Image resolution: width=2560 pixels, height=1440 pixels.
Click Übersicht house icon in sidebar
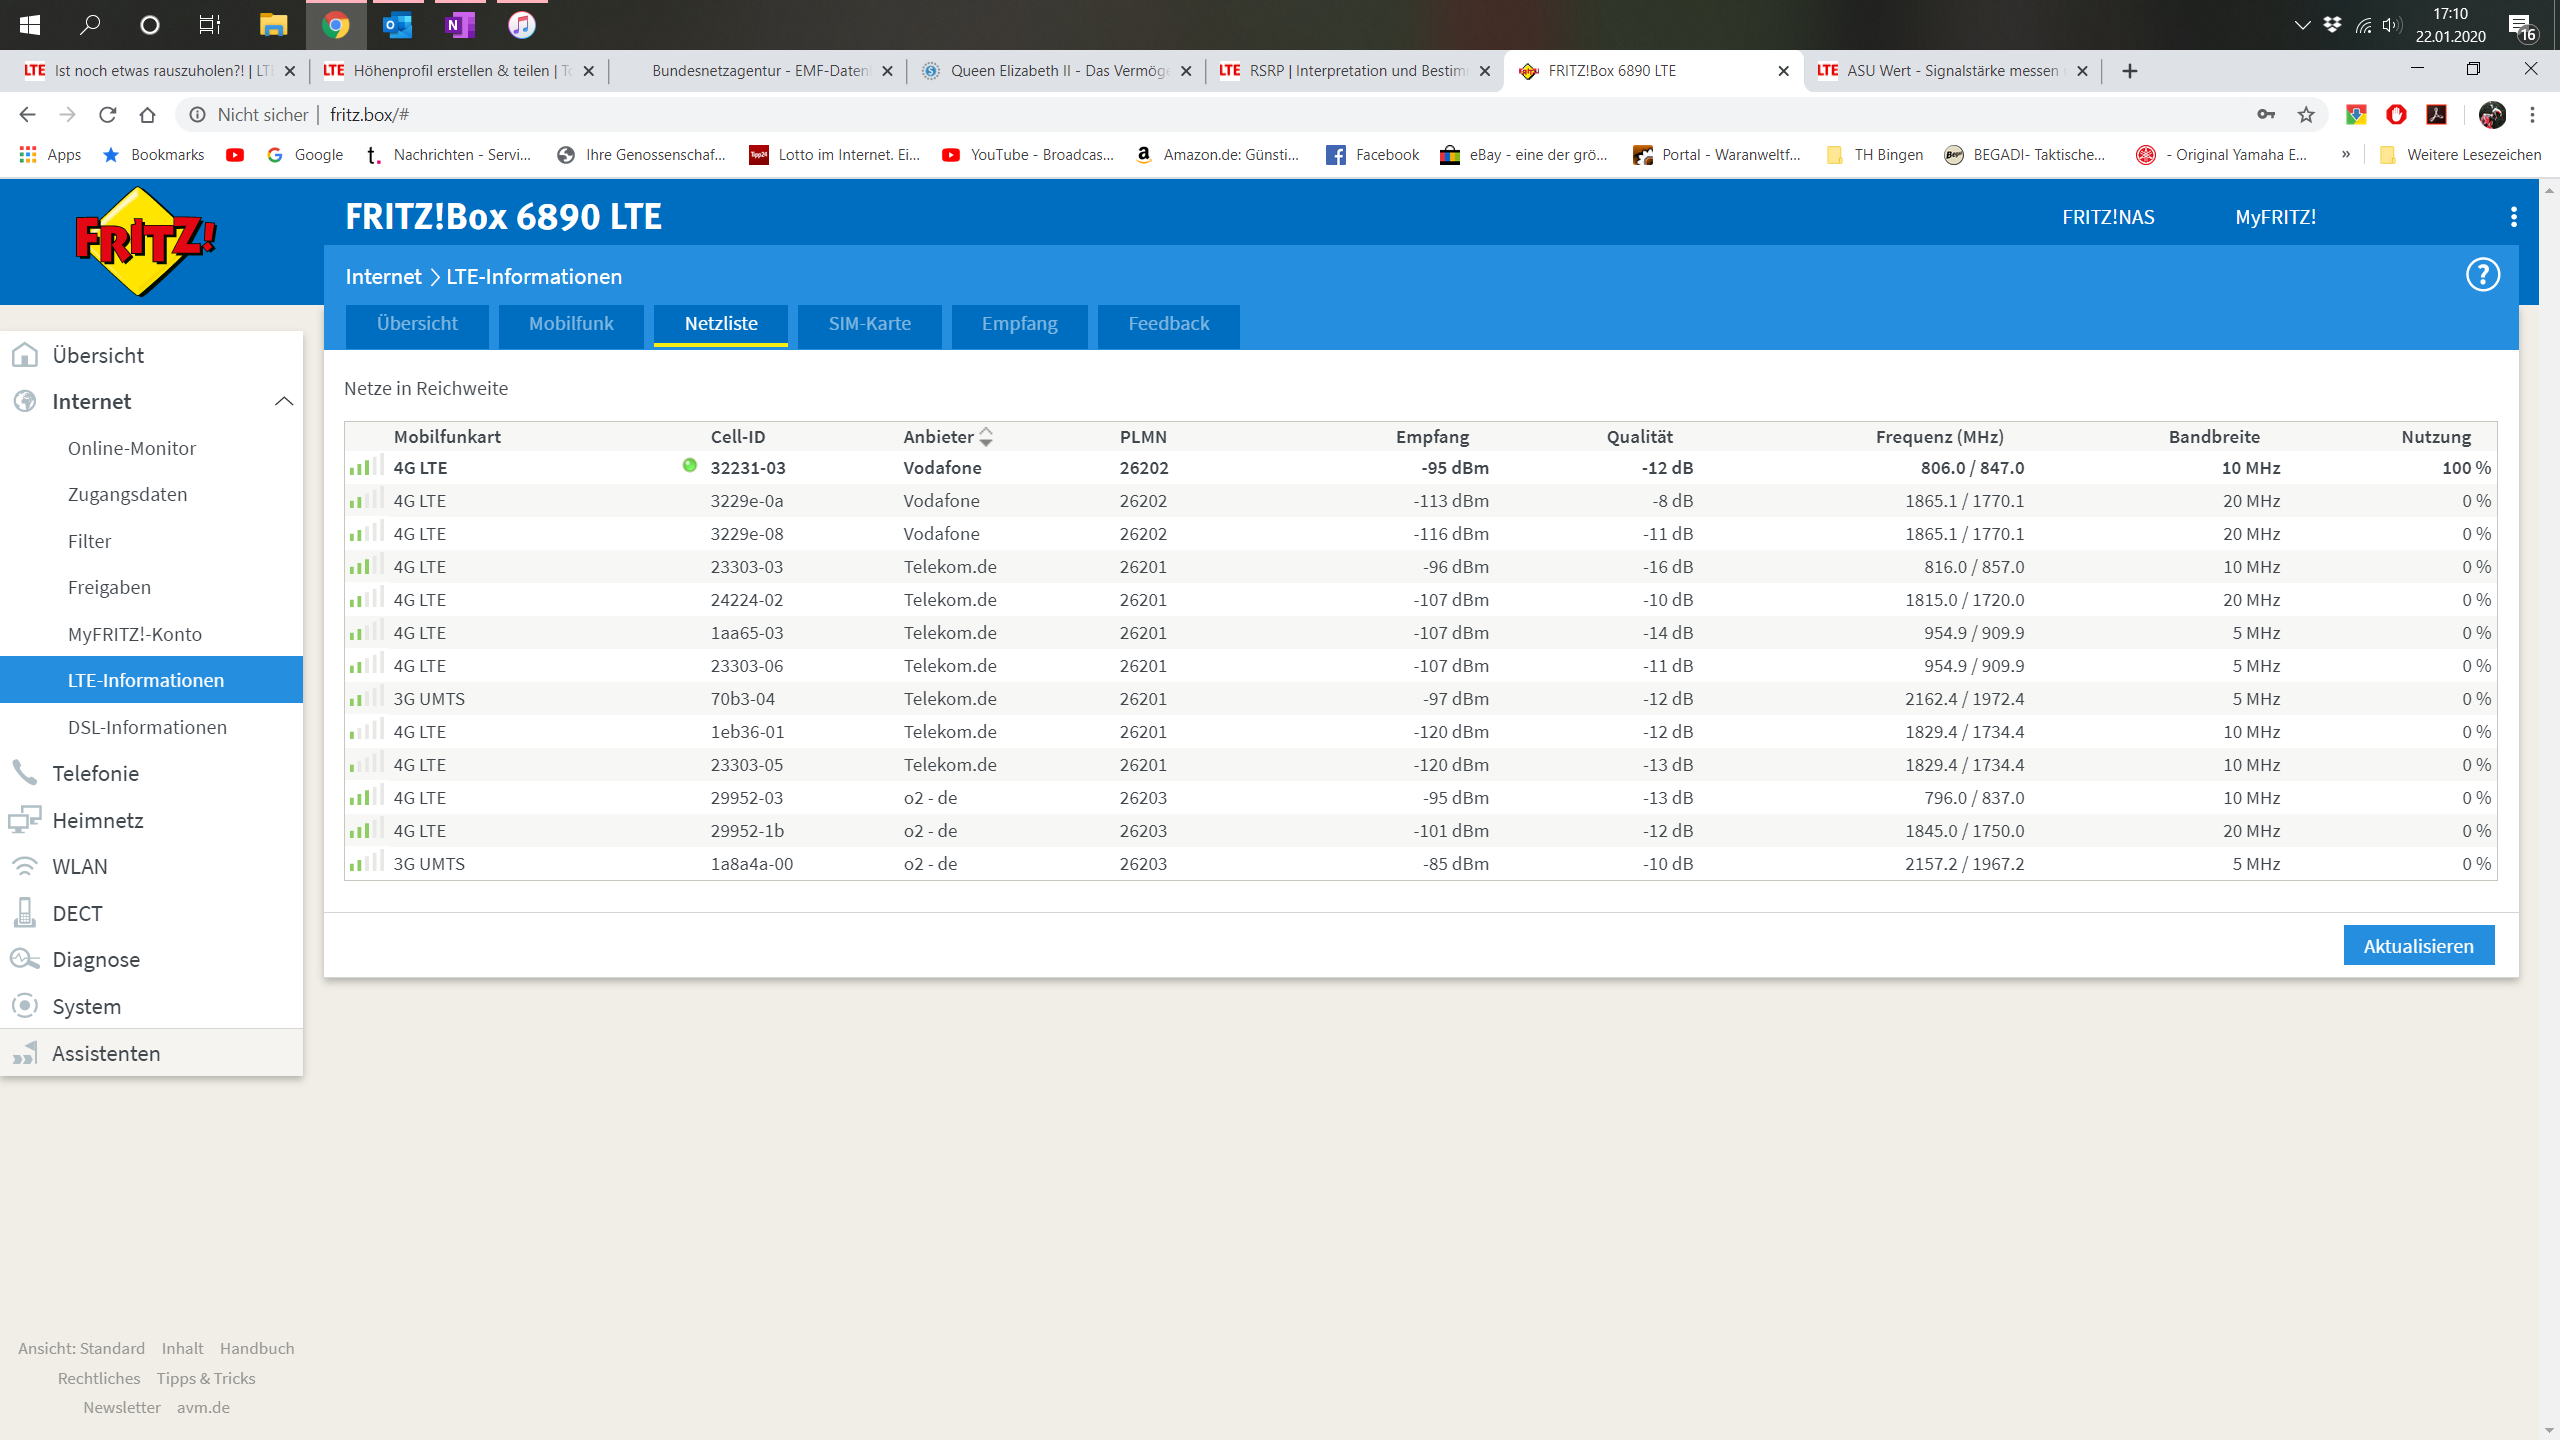coord(25,355)
